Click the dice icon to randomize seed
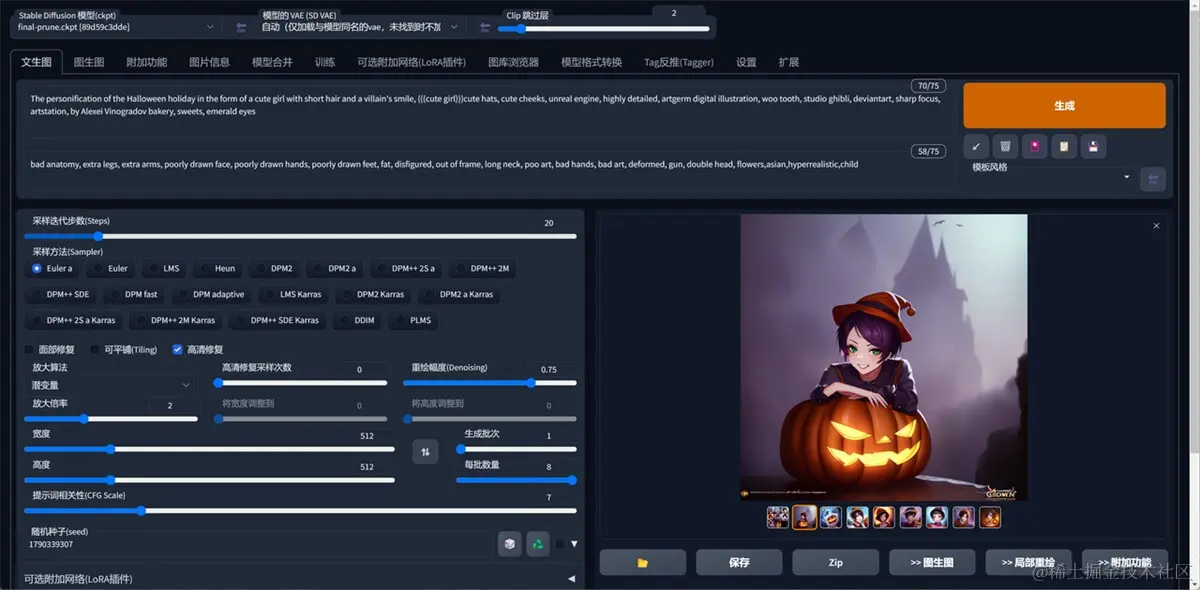The width and height of the screenshot is (1200, 590). 510,543
